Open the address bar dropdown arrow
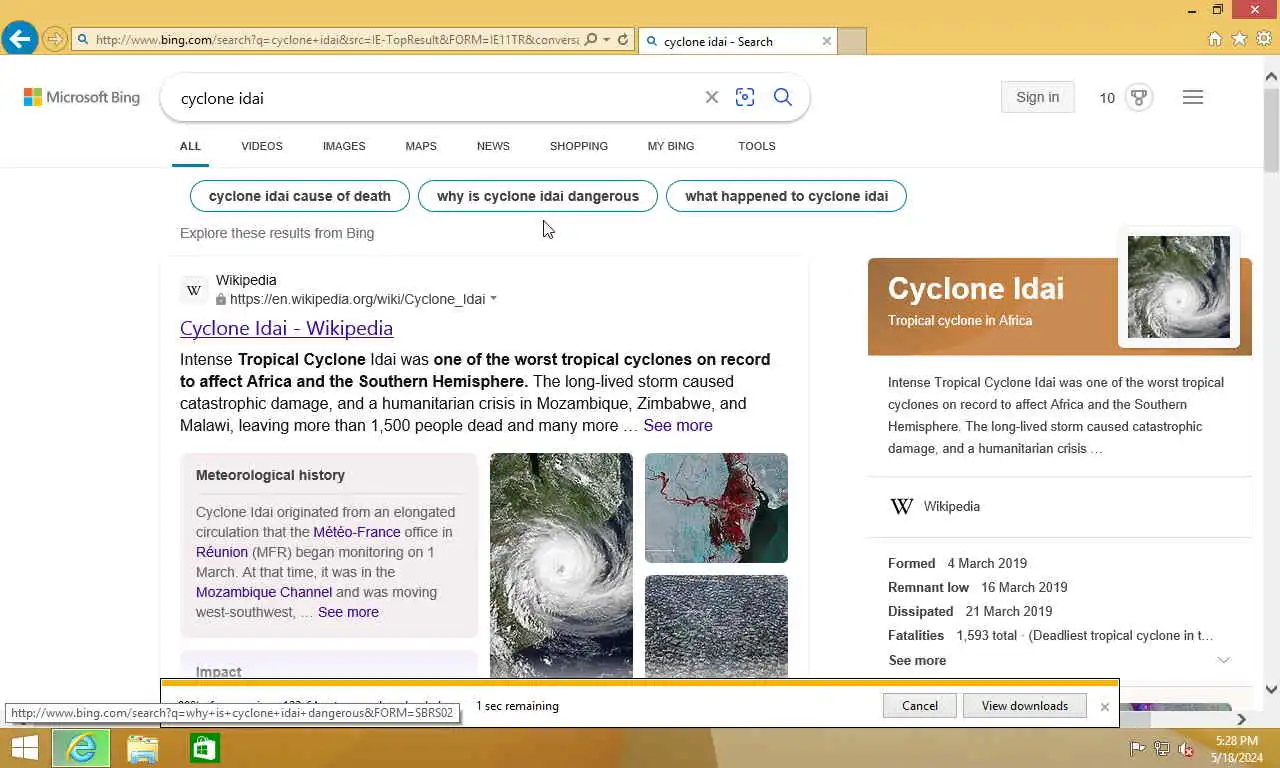The height and width of the screenshot is (768, 1280). coord(606,40)
